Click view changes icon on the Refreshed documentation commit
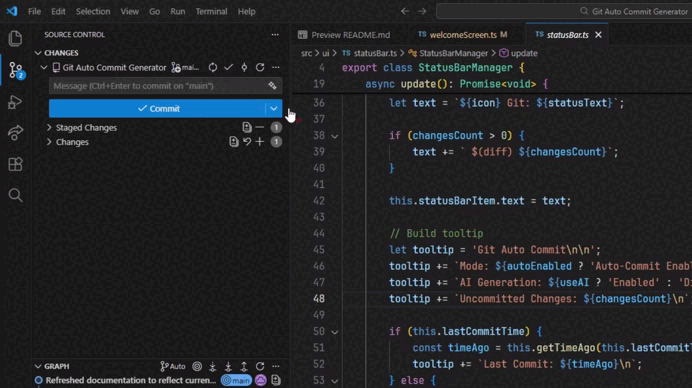Screen dimensions: 692x388 click(276, 380)
